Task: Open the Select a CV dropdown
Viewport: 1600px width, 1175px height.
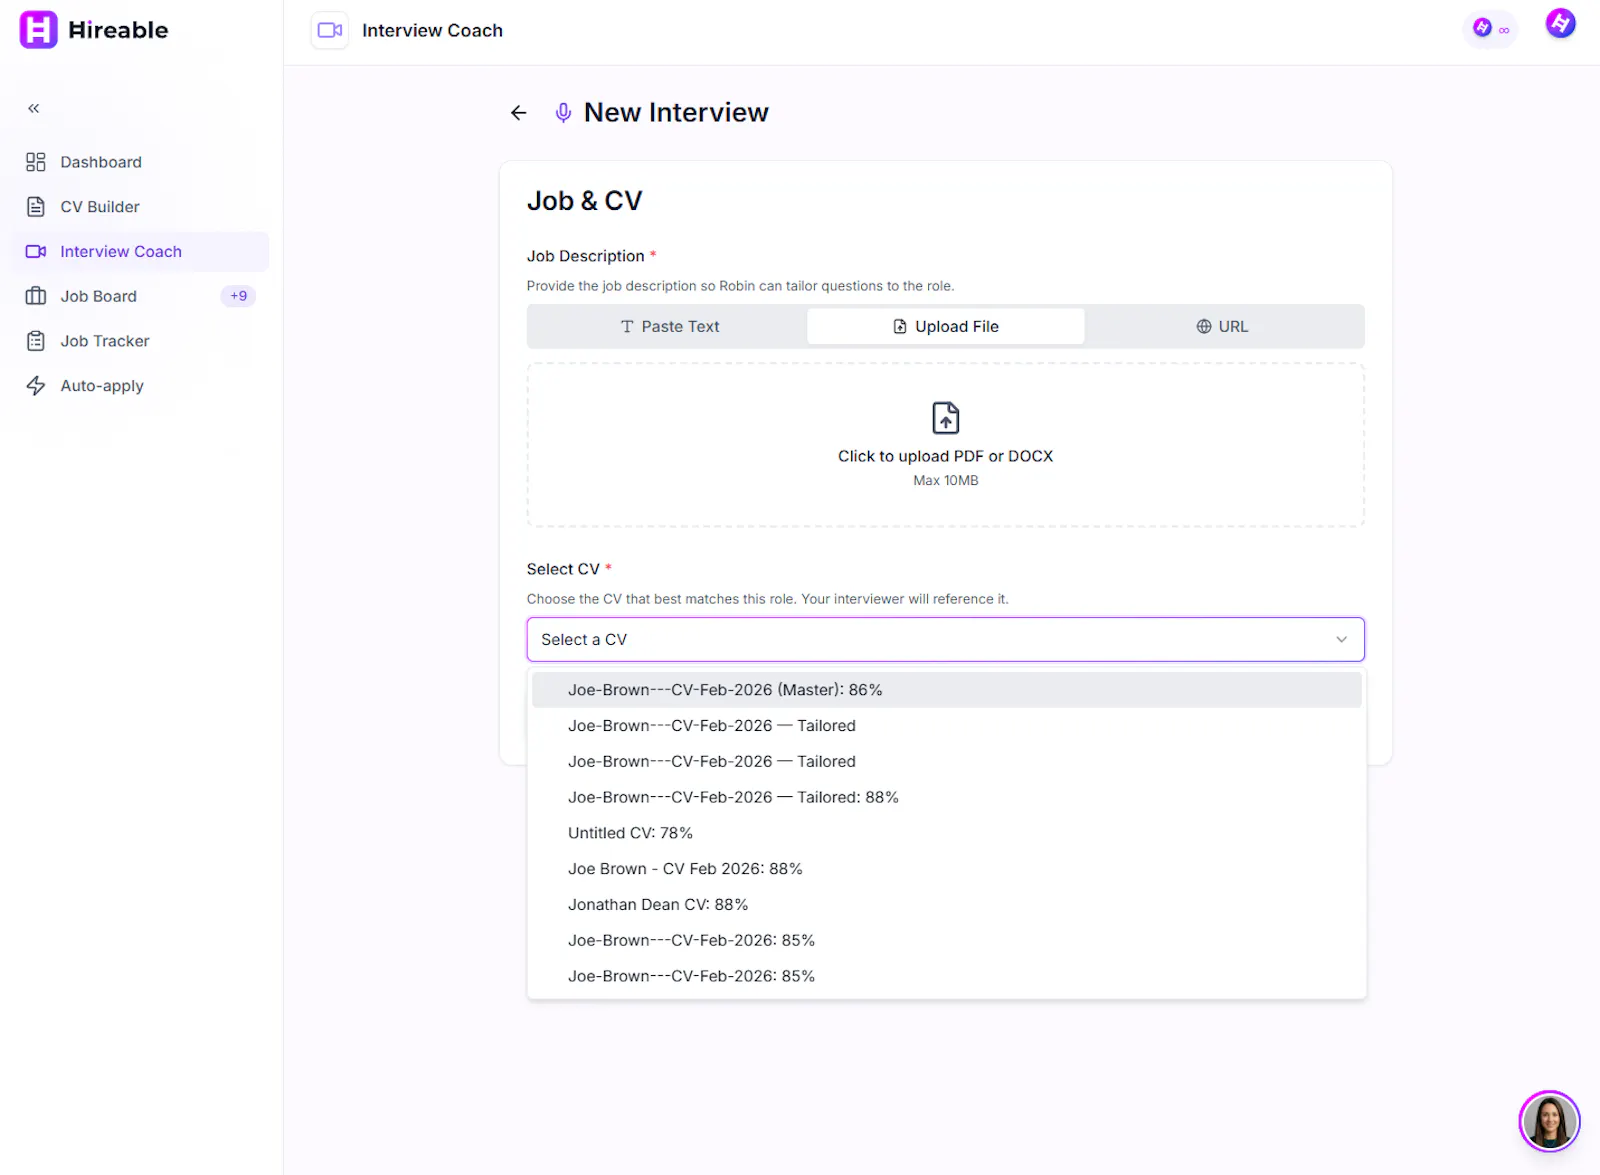Action: 946,640
